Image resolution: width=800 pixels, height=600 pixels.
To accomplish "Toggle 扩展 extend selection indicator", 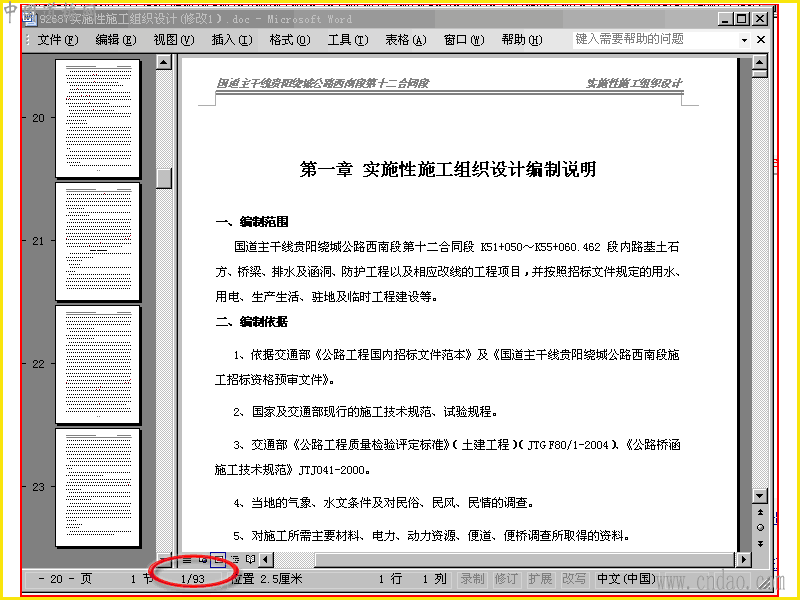I will [540, 579].
